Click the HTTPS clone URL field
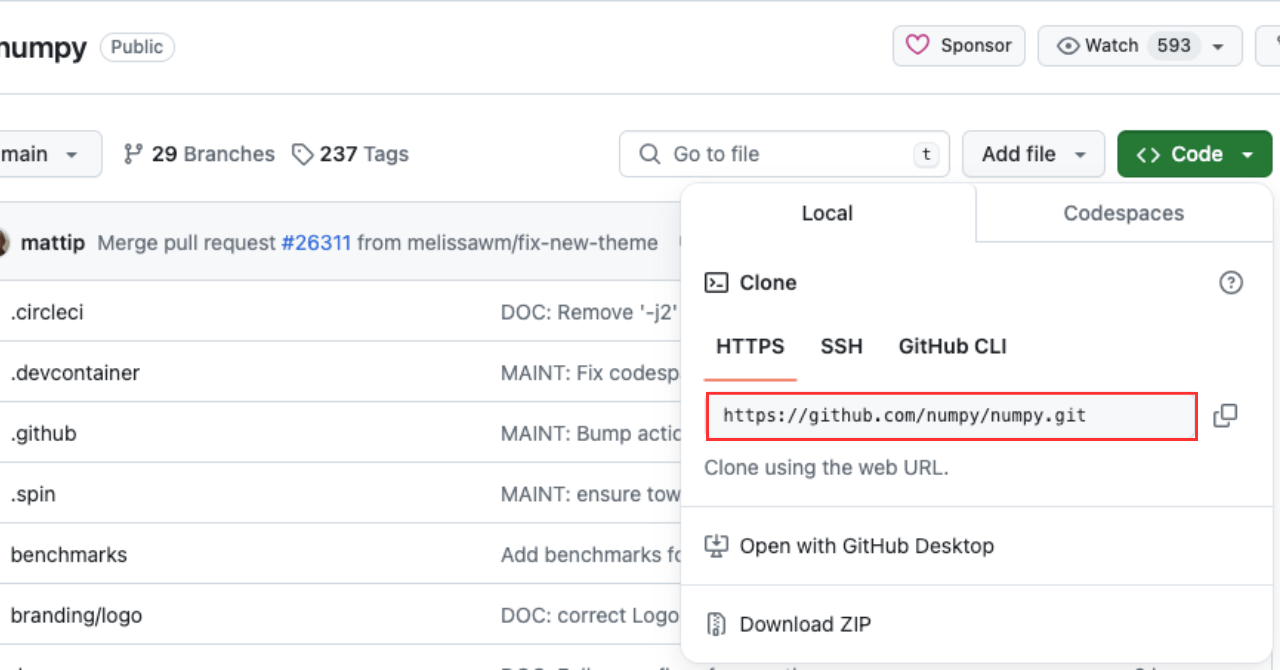Screen dimensions: 1280x670 pos(952,416)
